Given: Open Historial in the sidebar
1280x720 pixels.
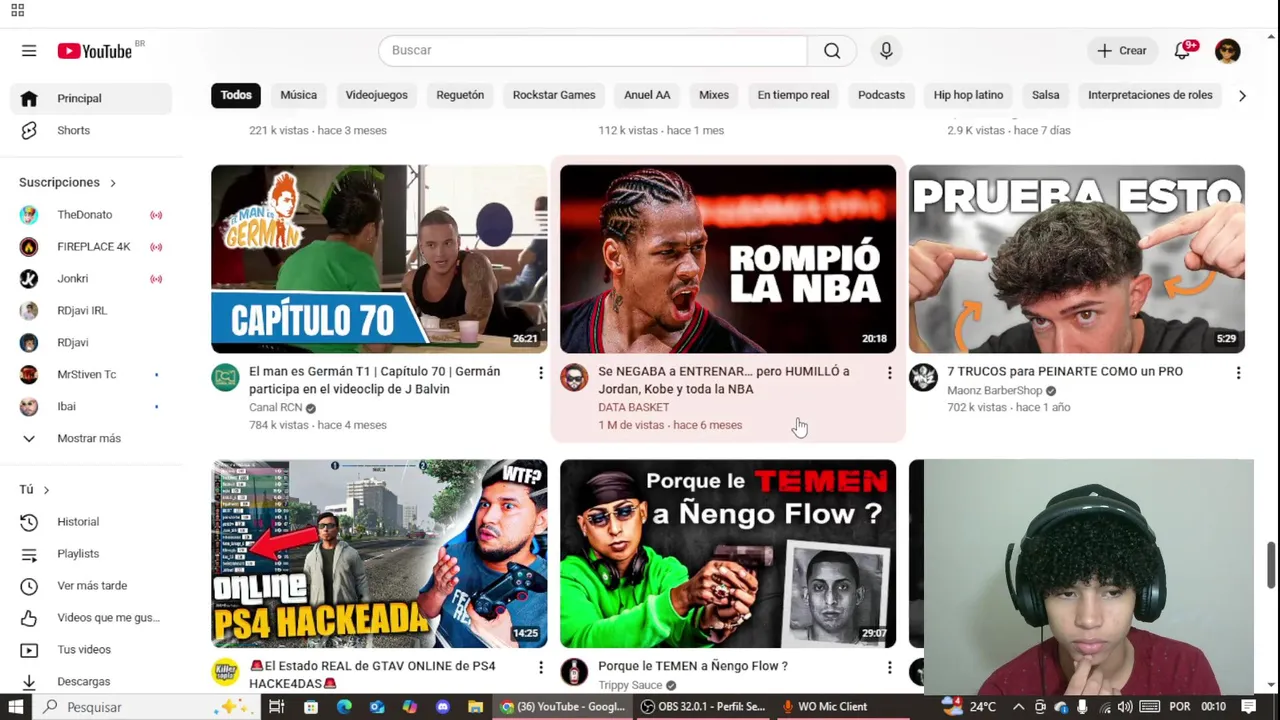Looking at the screenshot, I should [x=91, y=522].
